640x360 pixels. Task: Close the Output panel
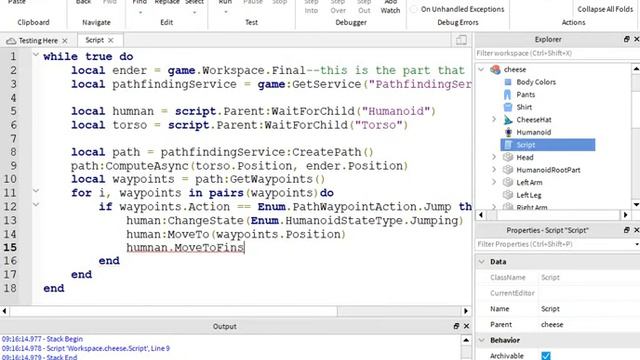(467, 326)
